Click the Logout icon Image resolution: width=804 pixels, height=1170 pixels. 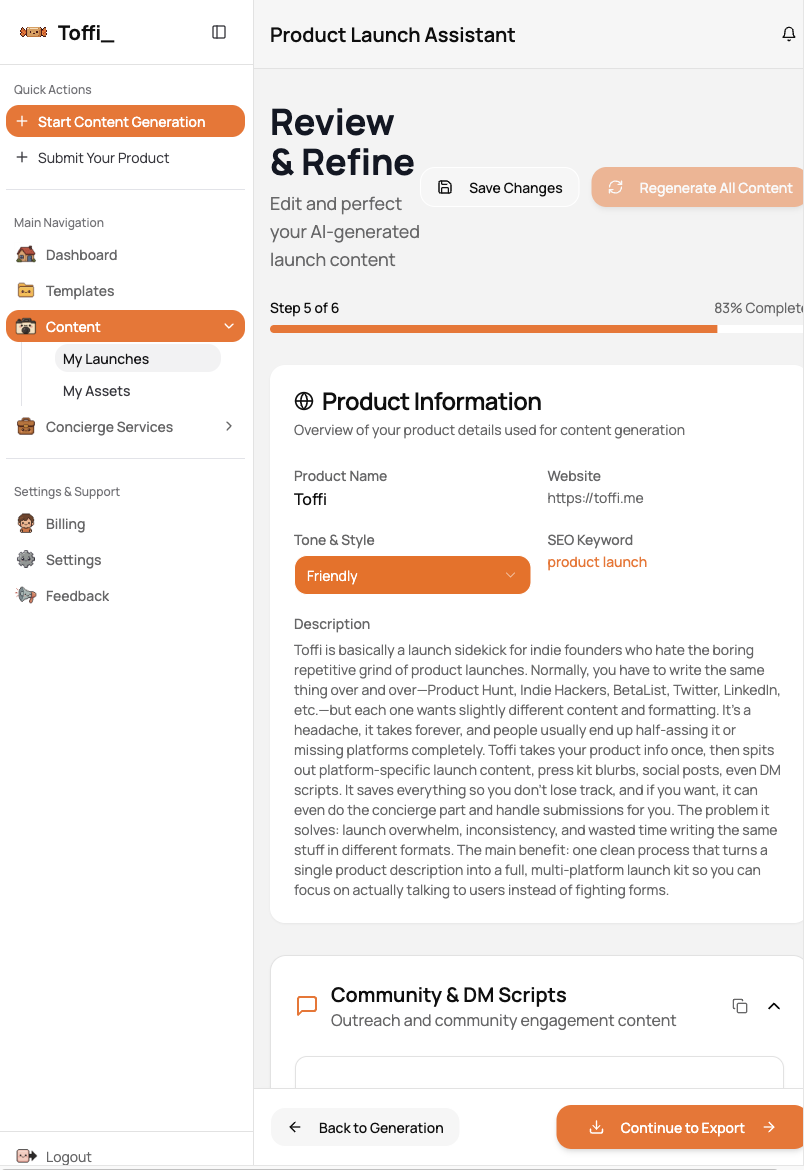pyautogui.click(x=26, y=1156)
